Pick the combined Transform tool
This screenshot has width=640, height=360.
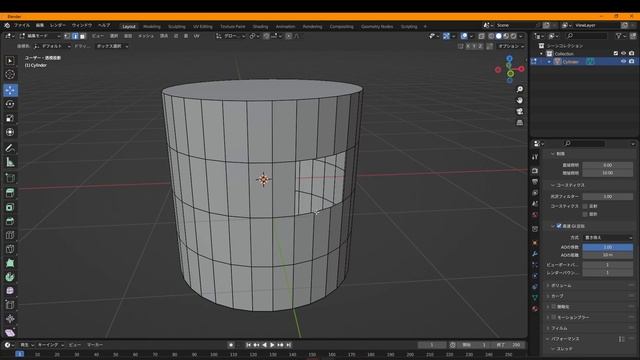[10, 132]
